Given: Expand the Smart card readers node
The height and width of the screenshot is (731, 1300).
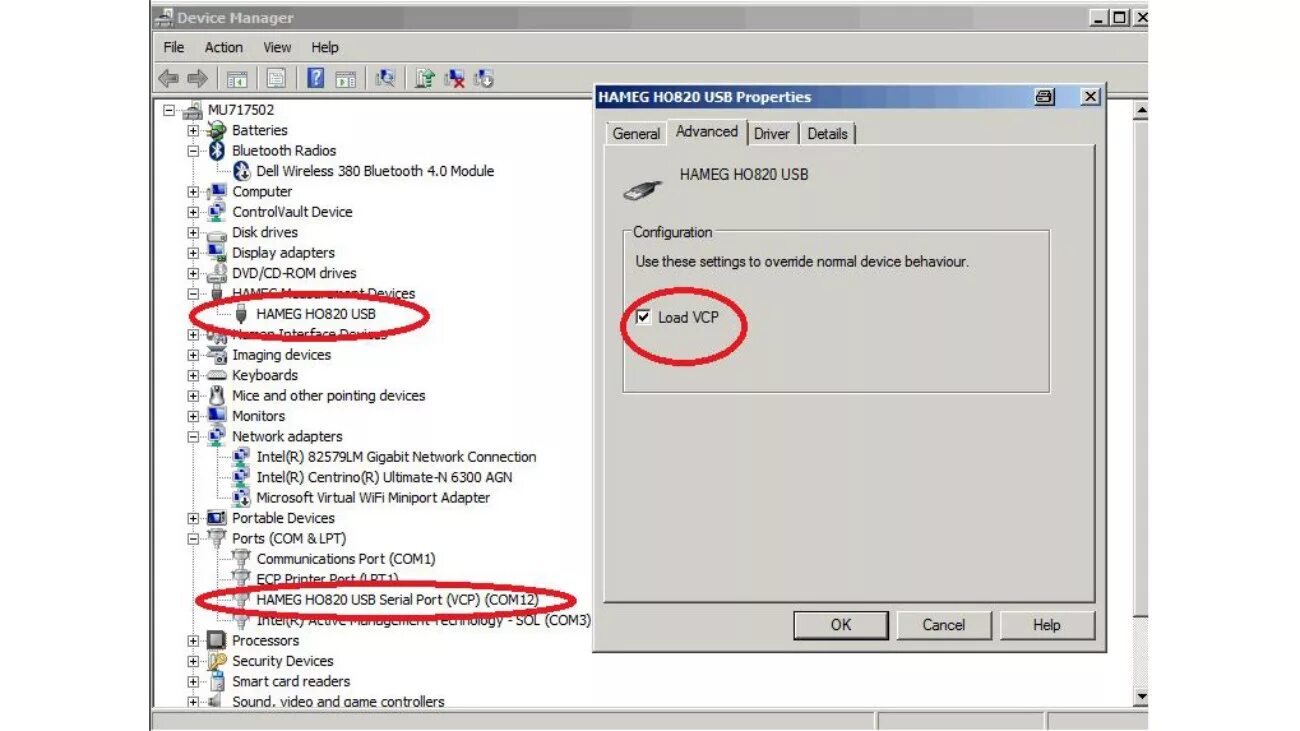Looking at the screenshot, I should (x=193, y=681).
